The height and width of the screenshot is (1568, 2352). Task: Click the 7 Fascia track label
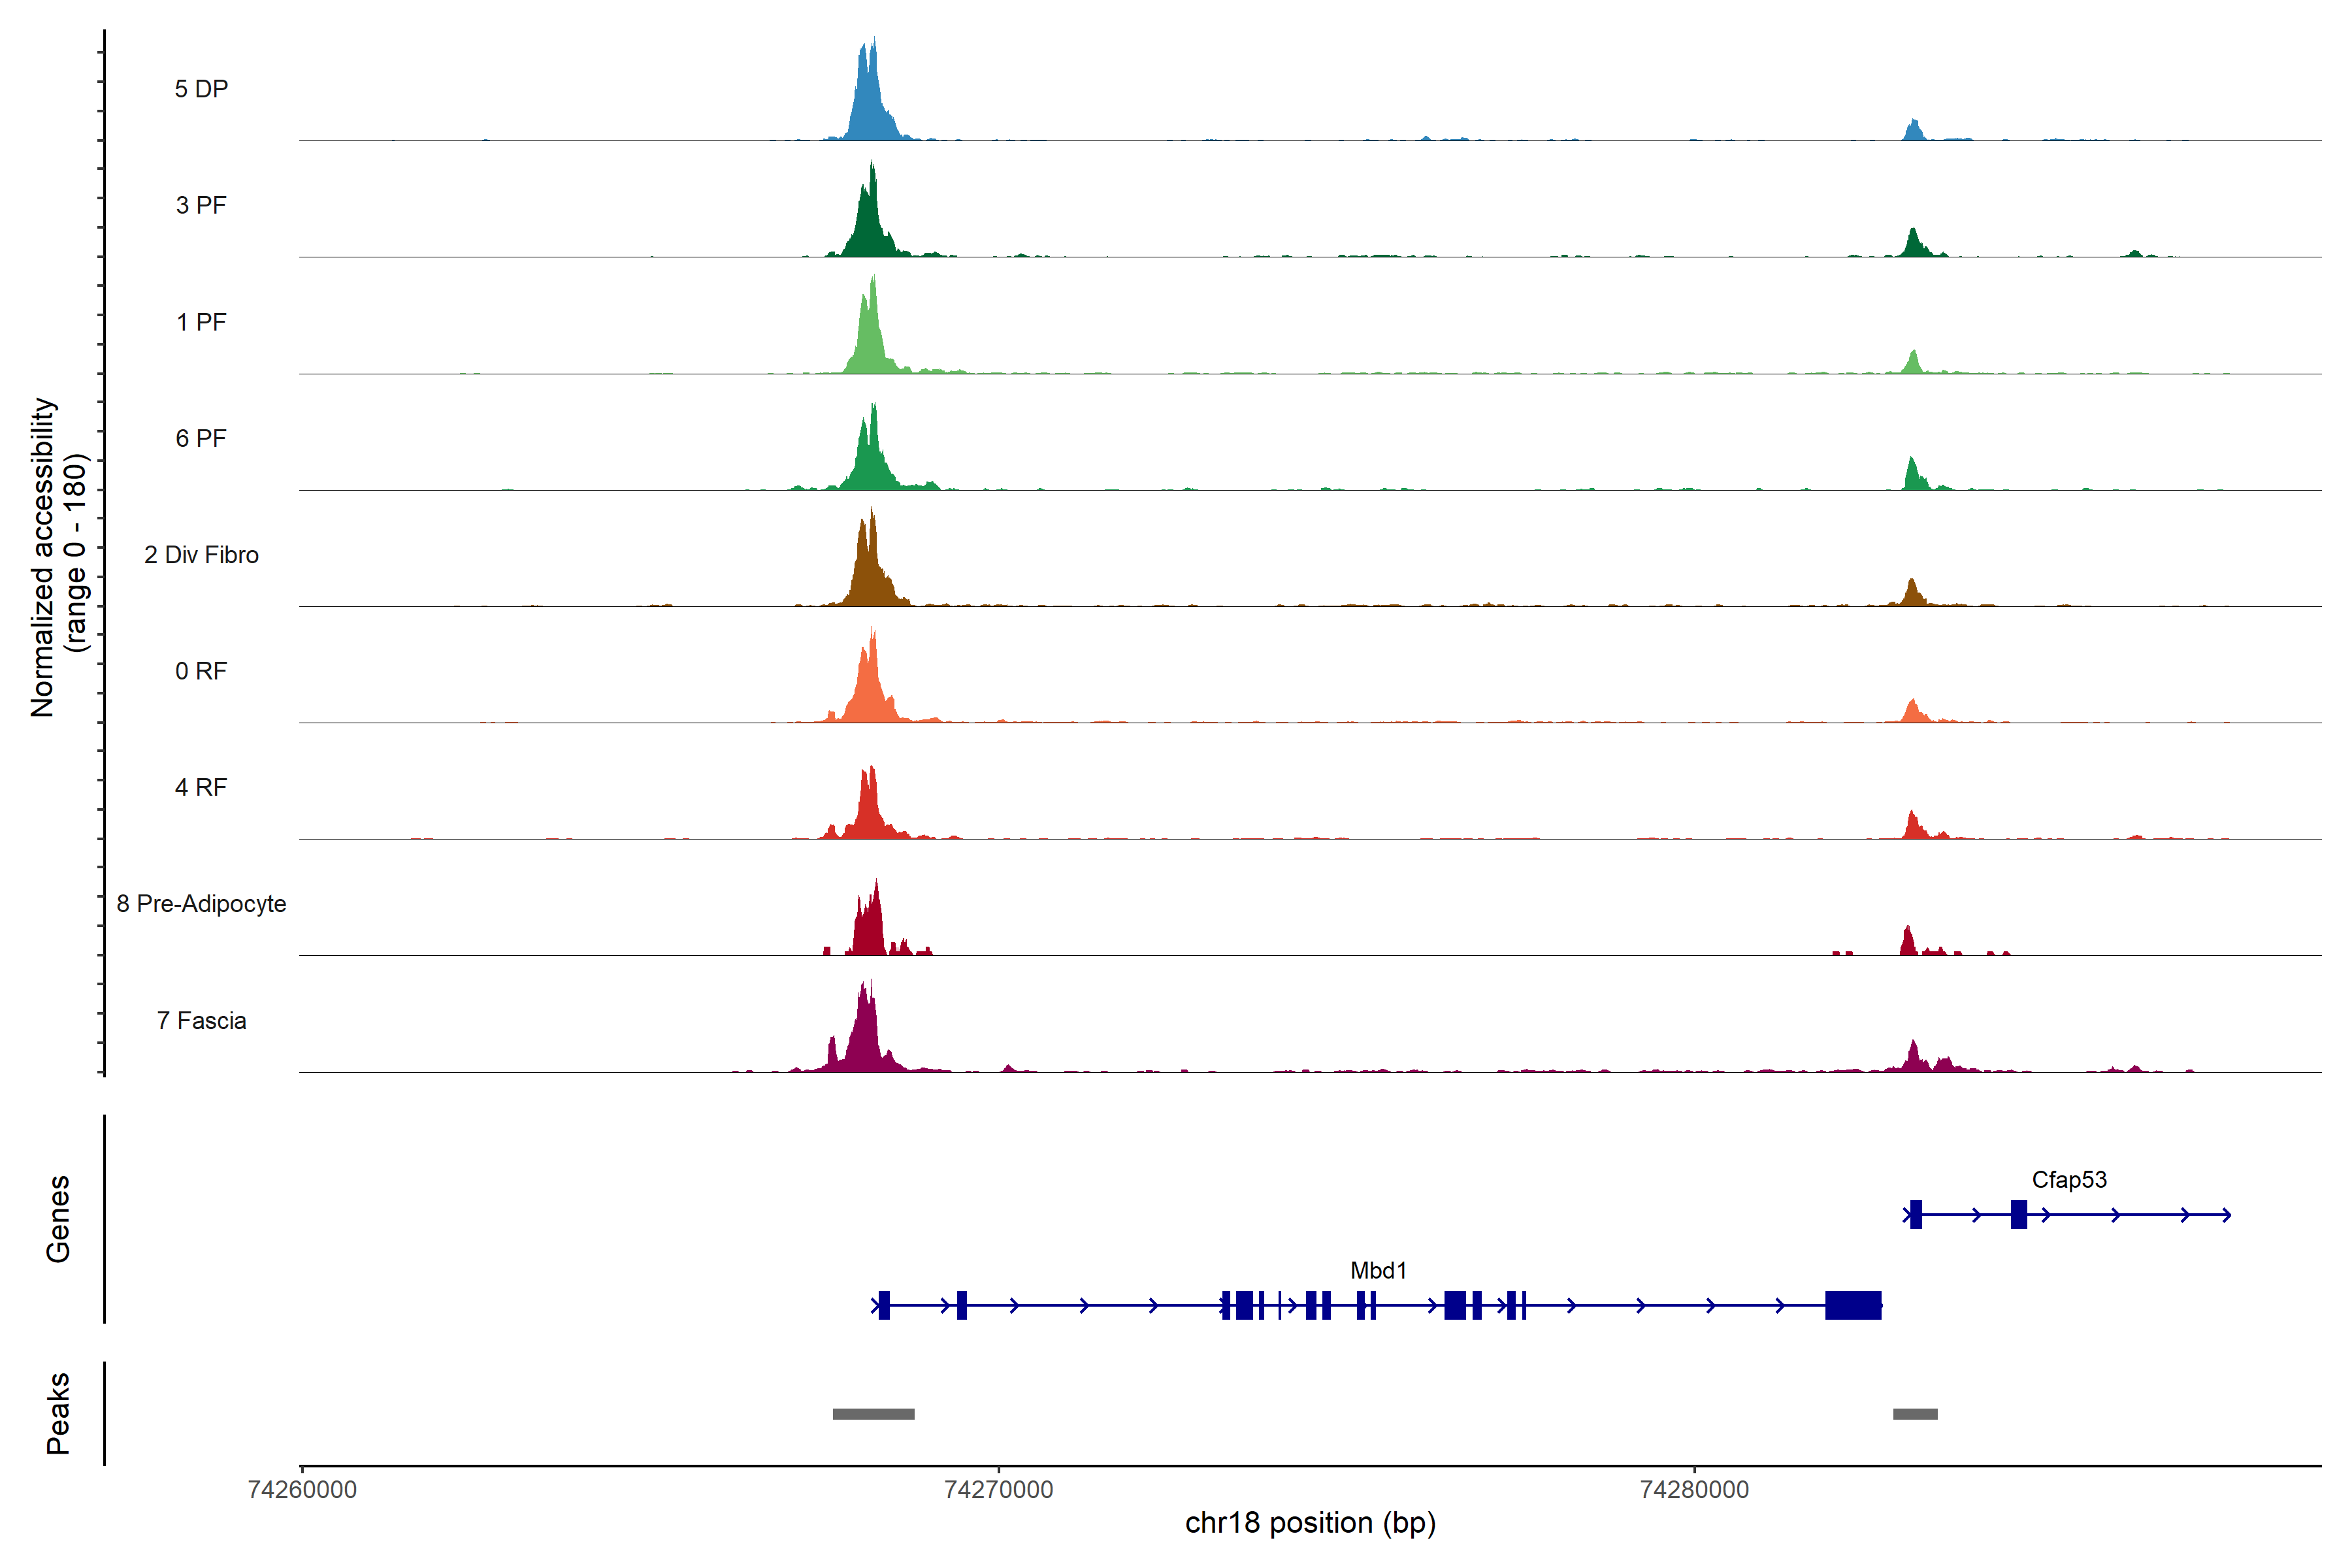tap(201, 1021)
